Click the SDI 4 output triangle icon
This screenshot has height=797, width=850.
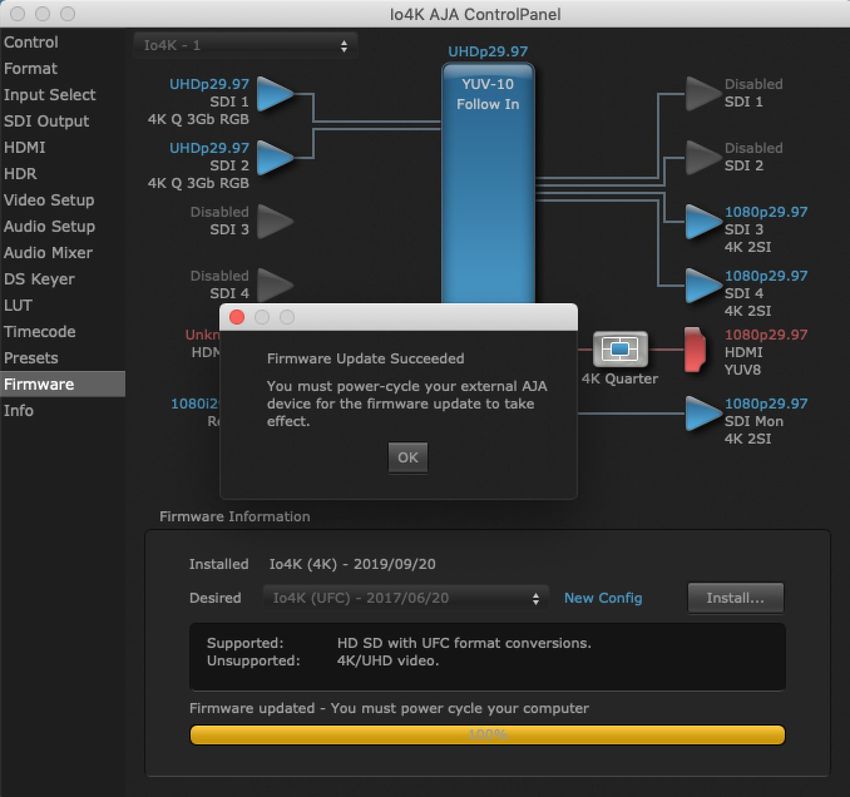click(x=703, y=285)
